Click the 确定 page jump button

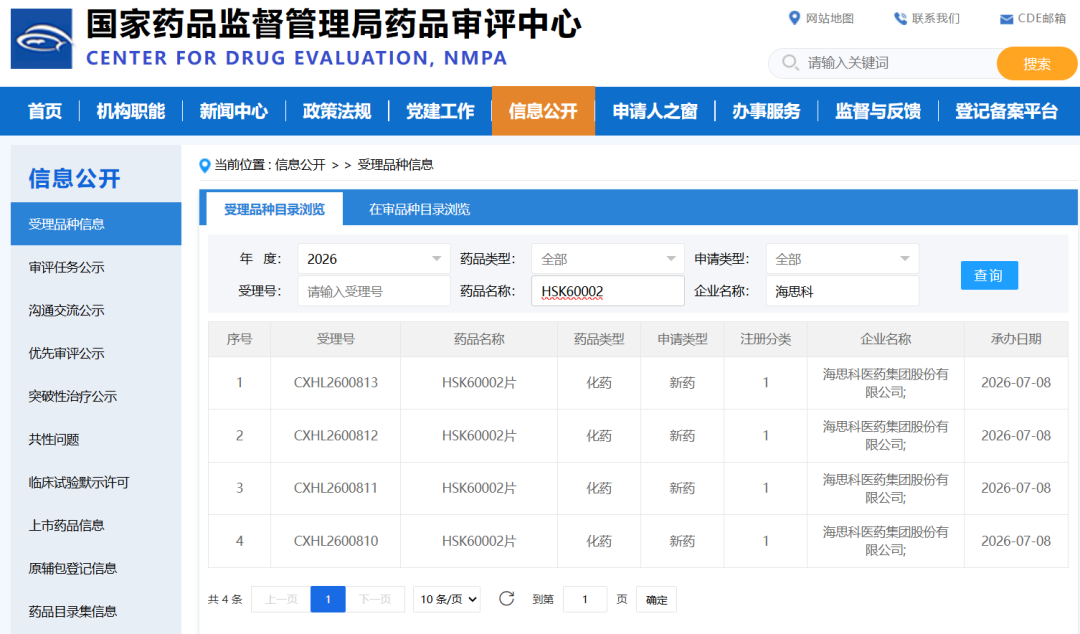pyautogui.click(x=656, y=600)
